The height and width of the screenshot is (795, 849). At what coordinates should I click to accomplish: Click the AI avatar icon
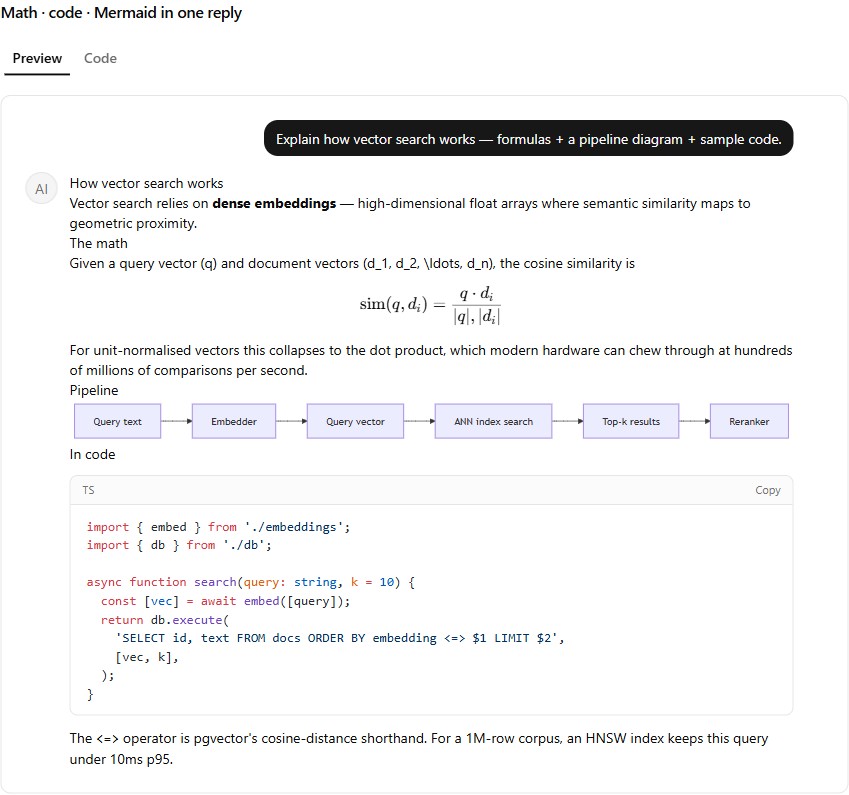pos(41,189)
